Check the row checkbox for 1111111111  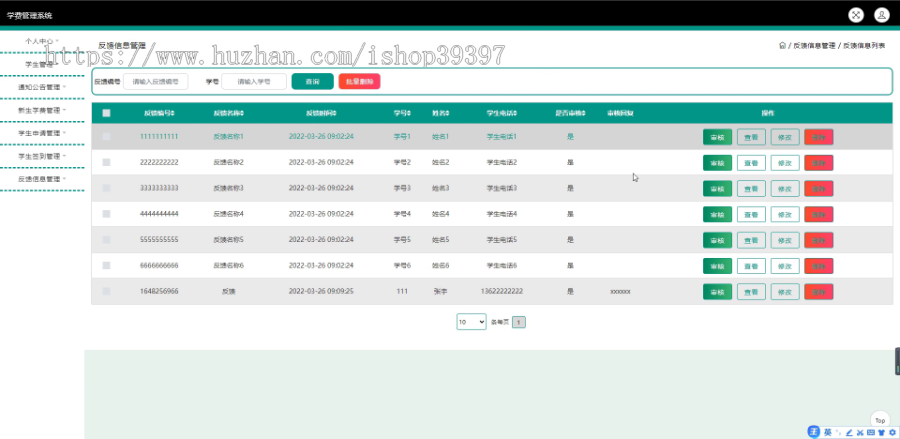click(106, 137)
